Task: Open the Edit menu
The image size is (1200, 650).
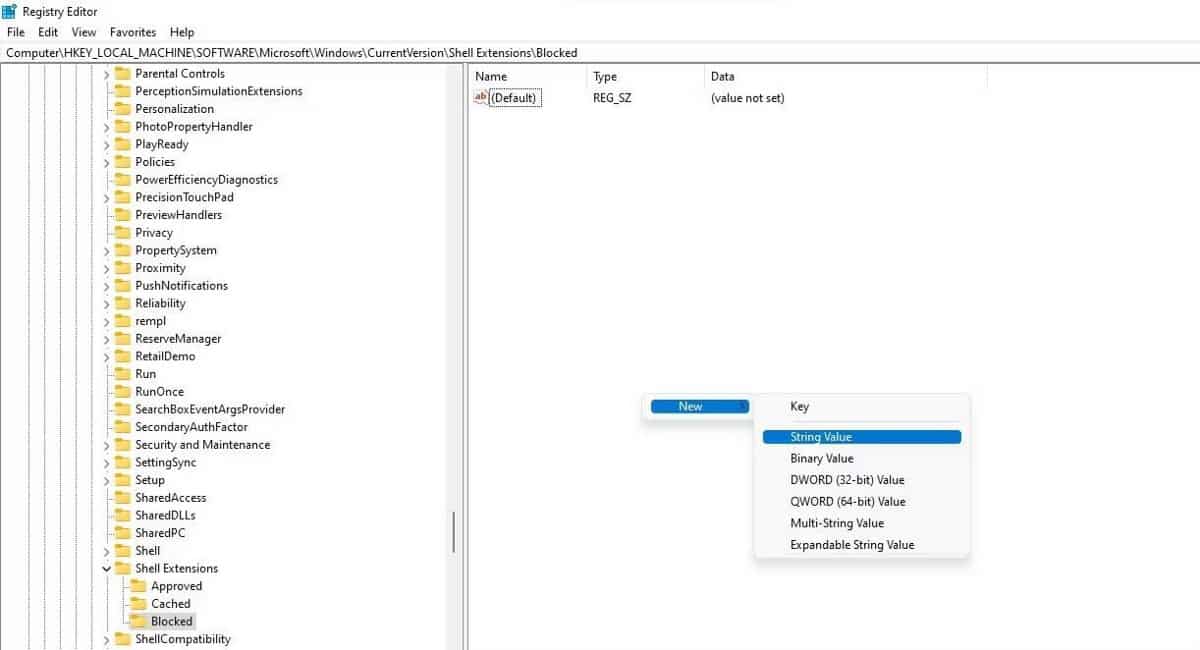Action: coord(47,32)
